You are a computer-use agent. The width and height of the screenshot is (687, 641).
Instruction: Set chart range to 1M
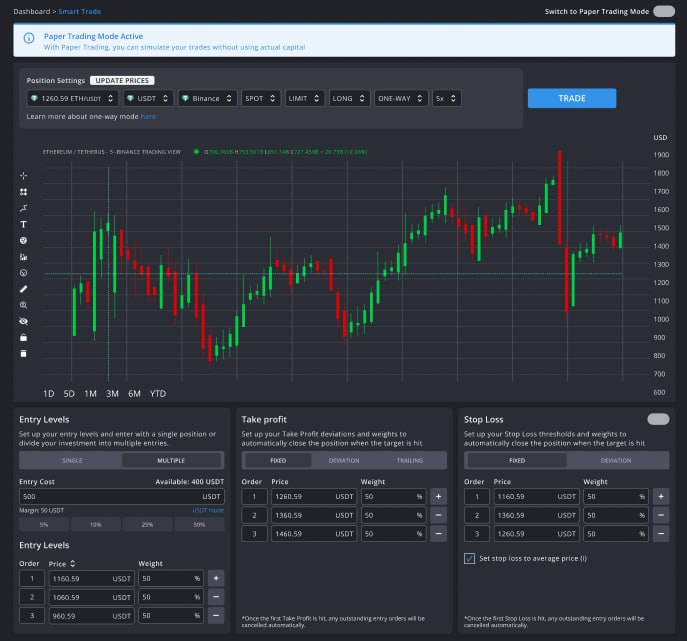90,393
